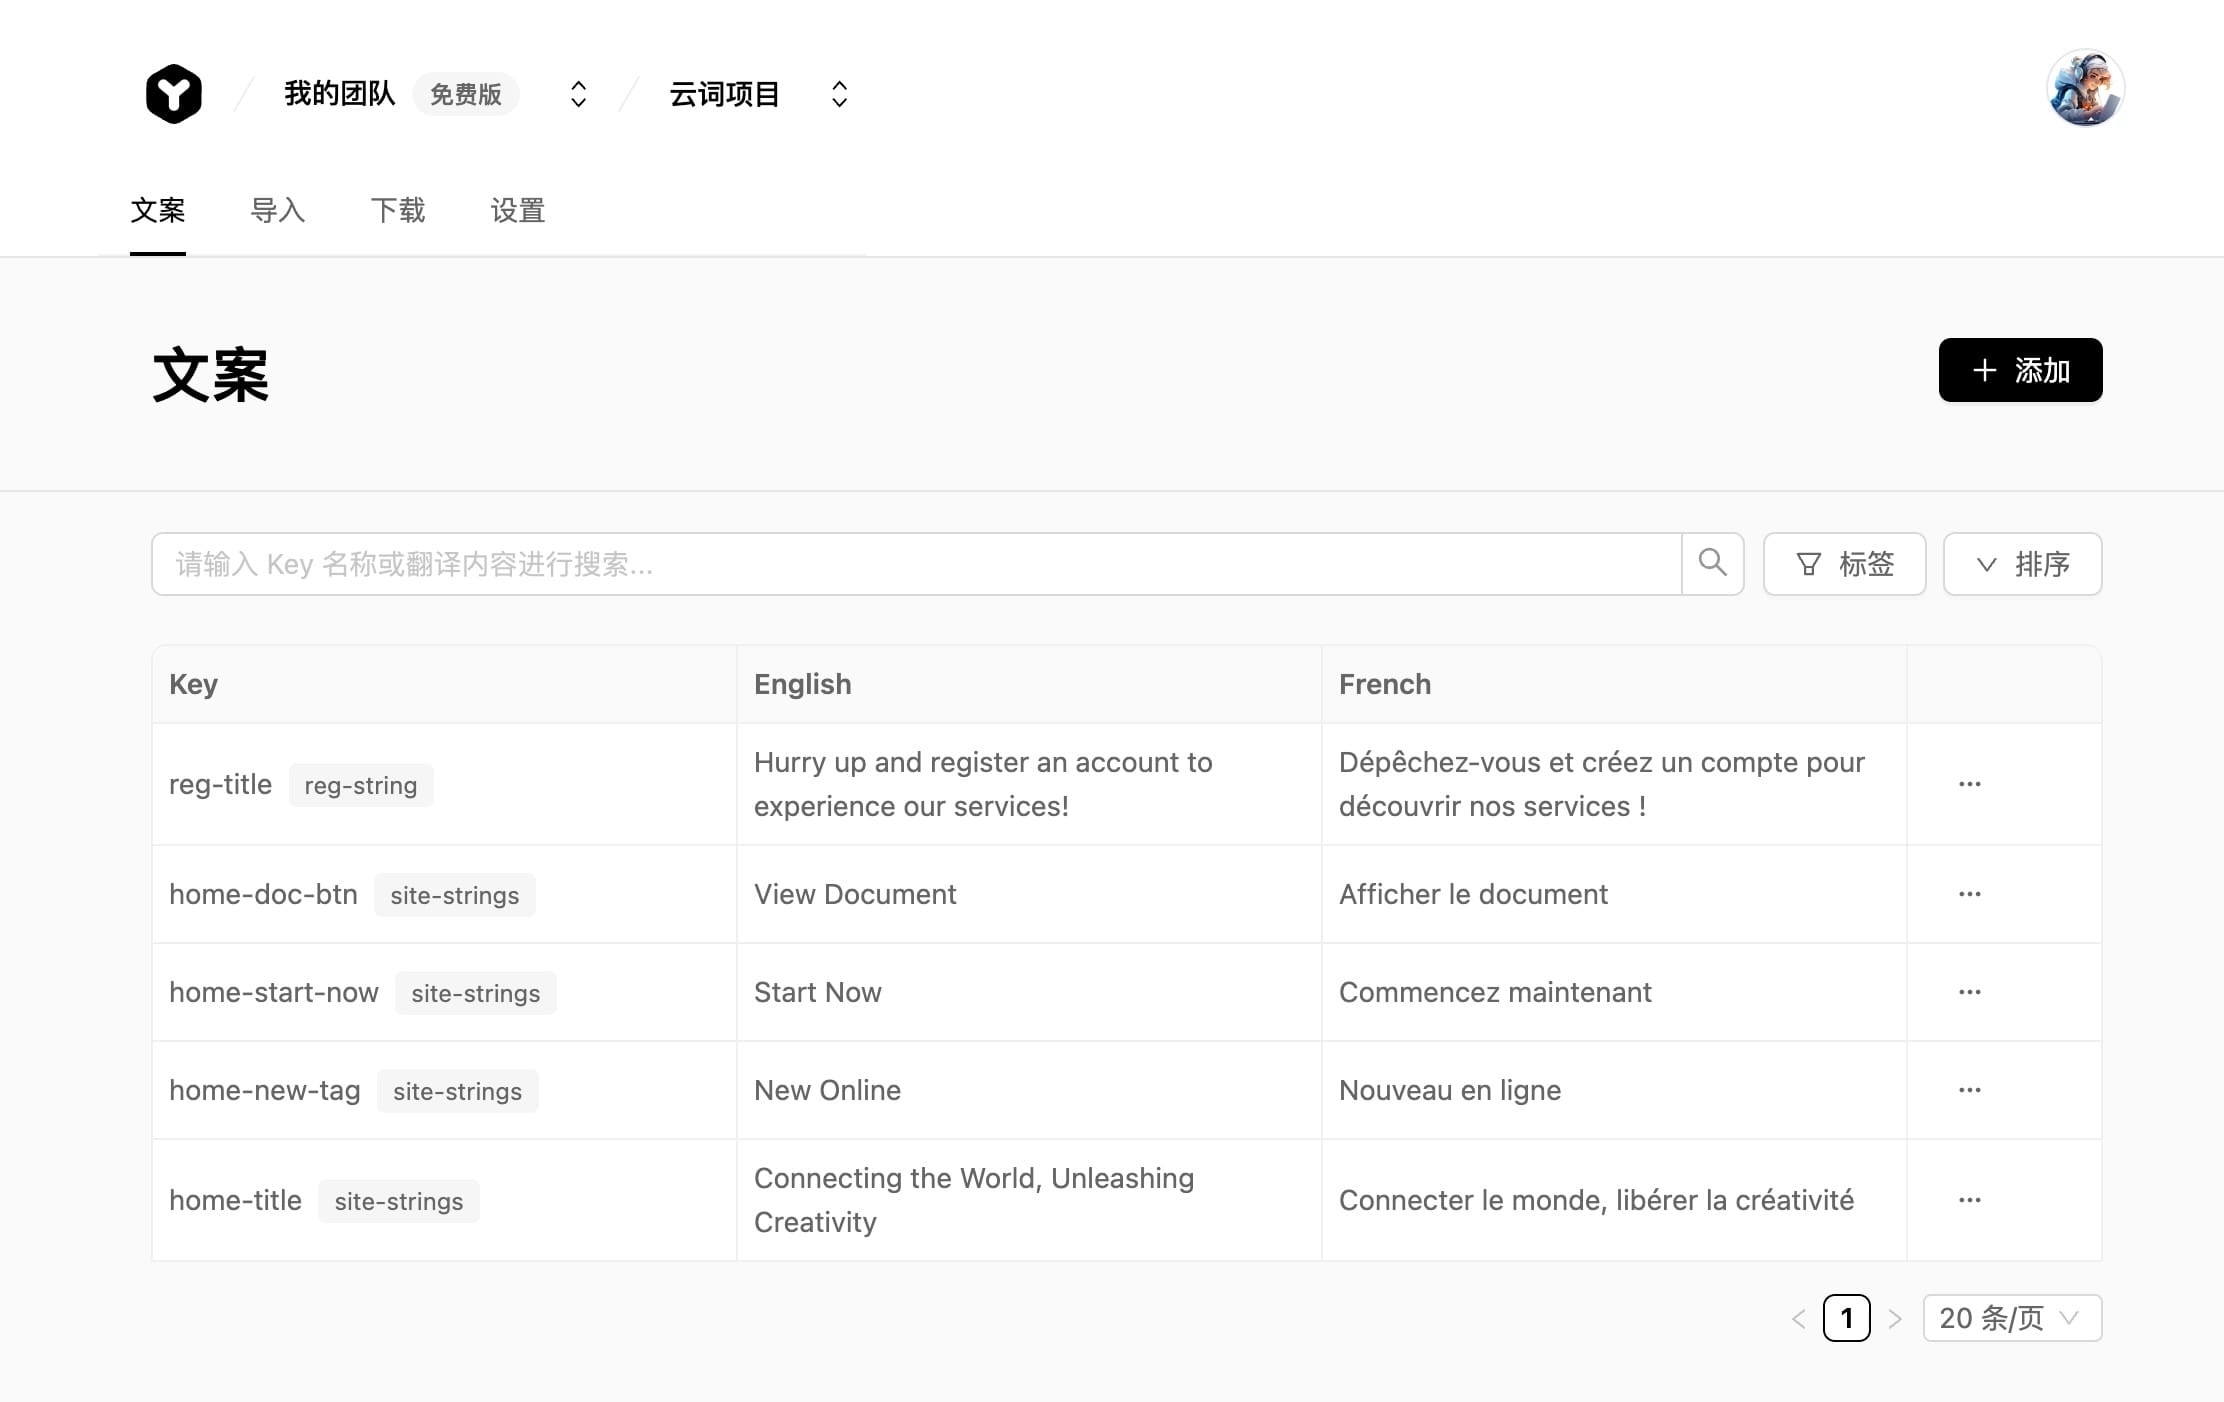Click the user avatar in the top right
This screenshot has width=2224, height=1402.
(2084, 87)
